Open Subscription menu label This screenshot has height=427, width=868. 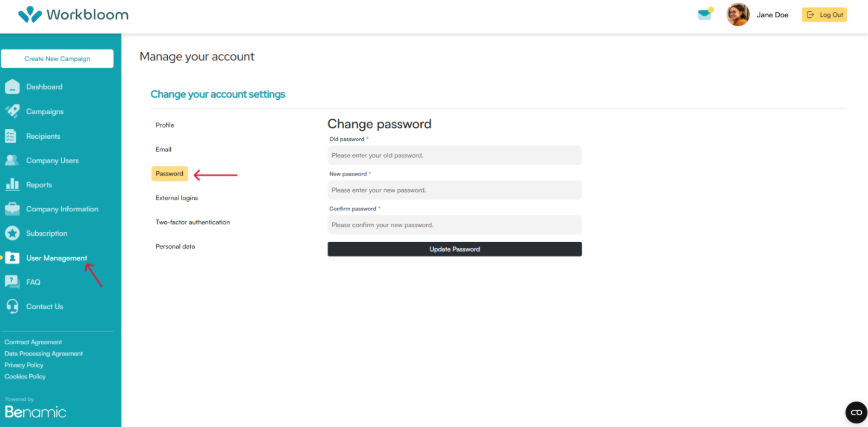pos(46,234)
